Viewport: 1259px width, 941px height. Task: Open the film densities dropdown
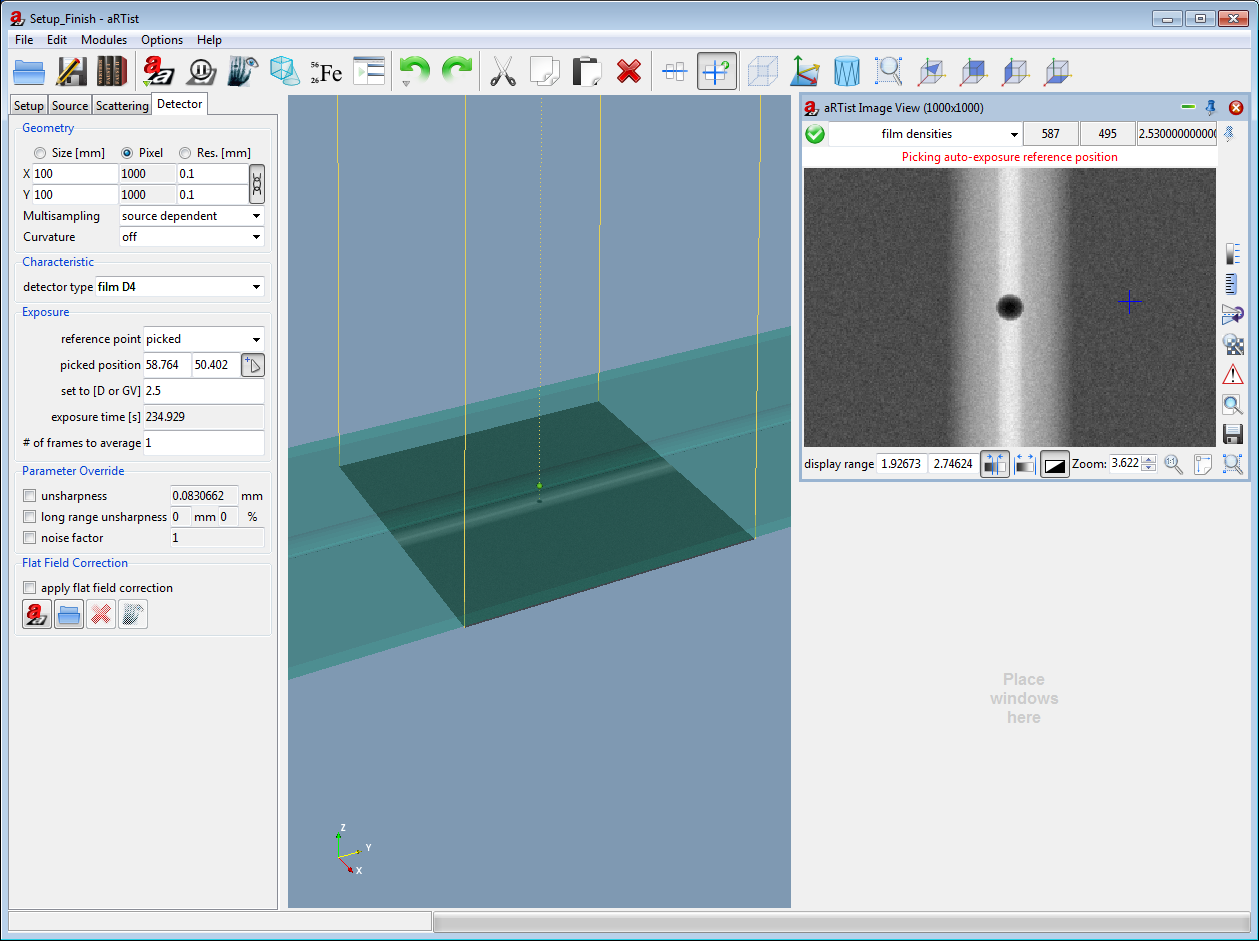(925, 134)
